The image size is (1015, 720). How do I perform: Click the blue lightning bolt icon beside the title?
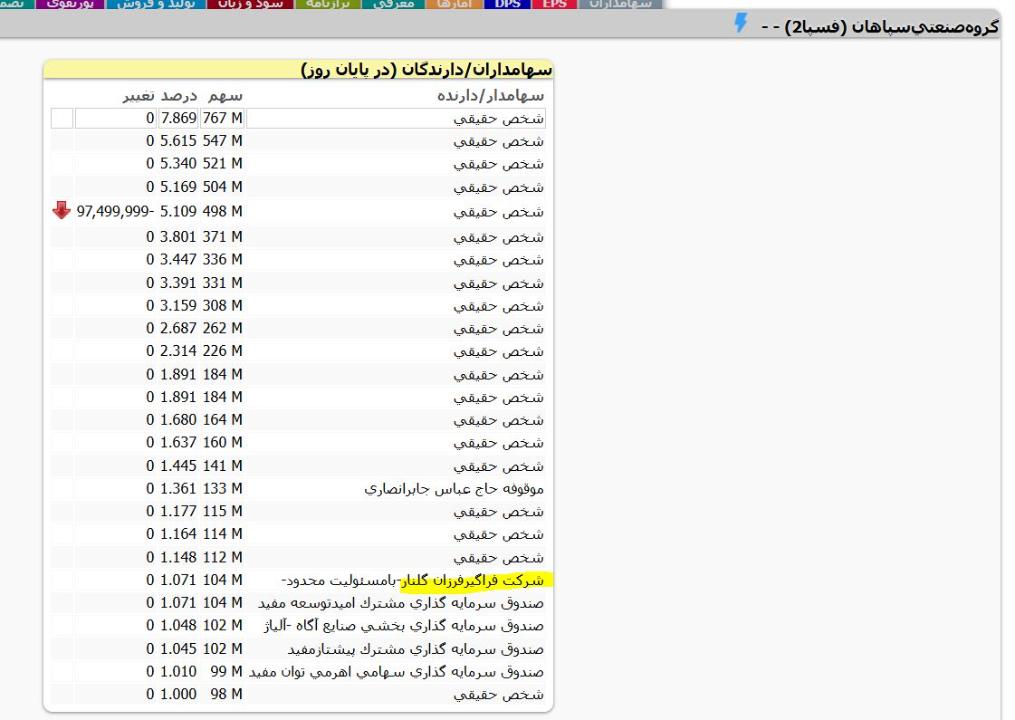click(741, 24)
